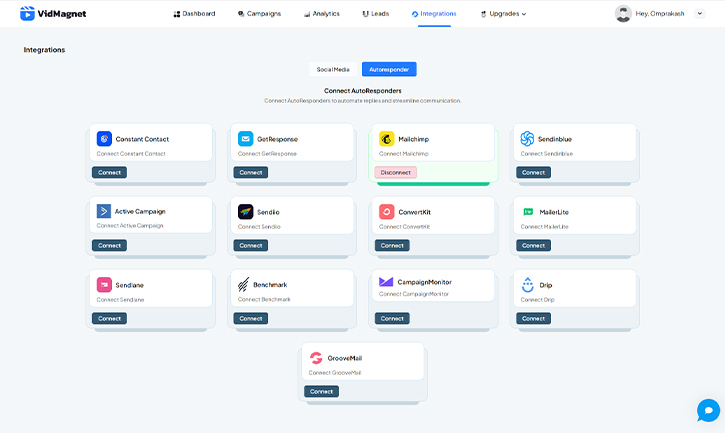This screenshot has width=725, height=433.
Task: Select the Autoresponder tab
Action: (x=389, y=69)
